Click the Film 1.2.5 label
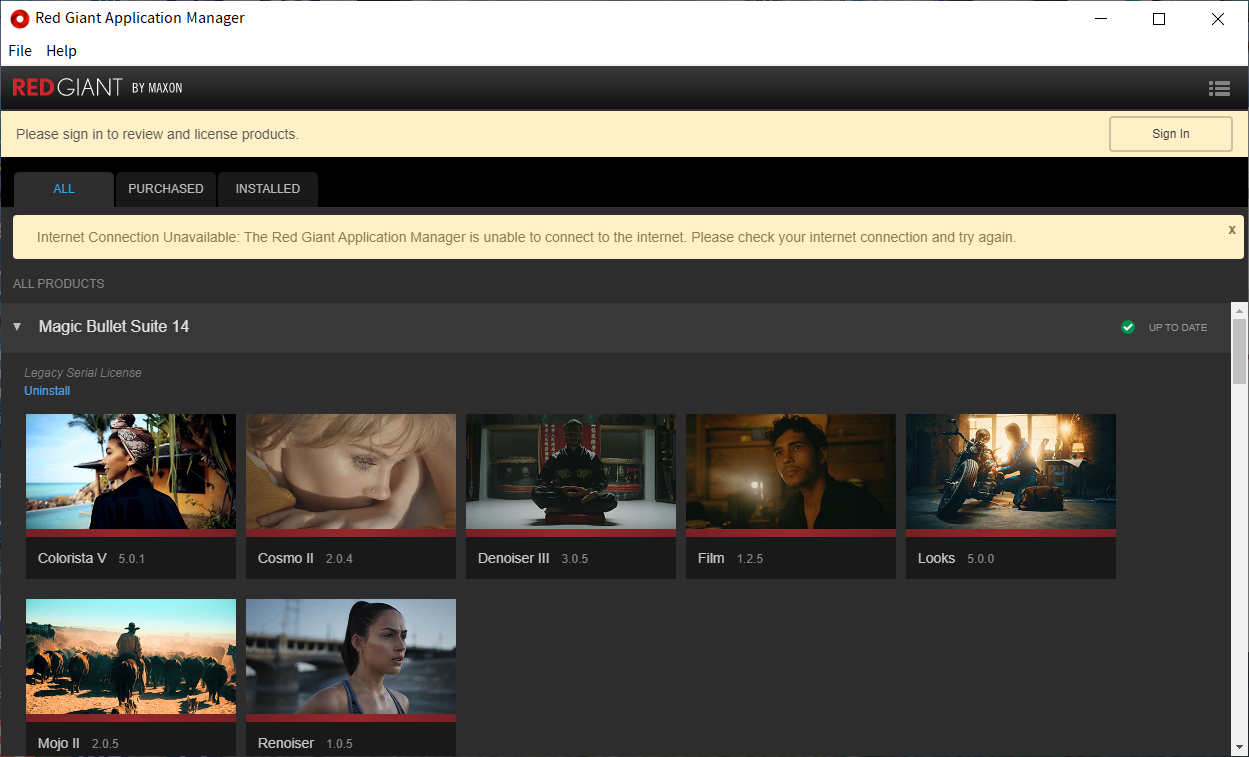 730,558
